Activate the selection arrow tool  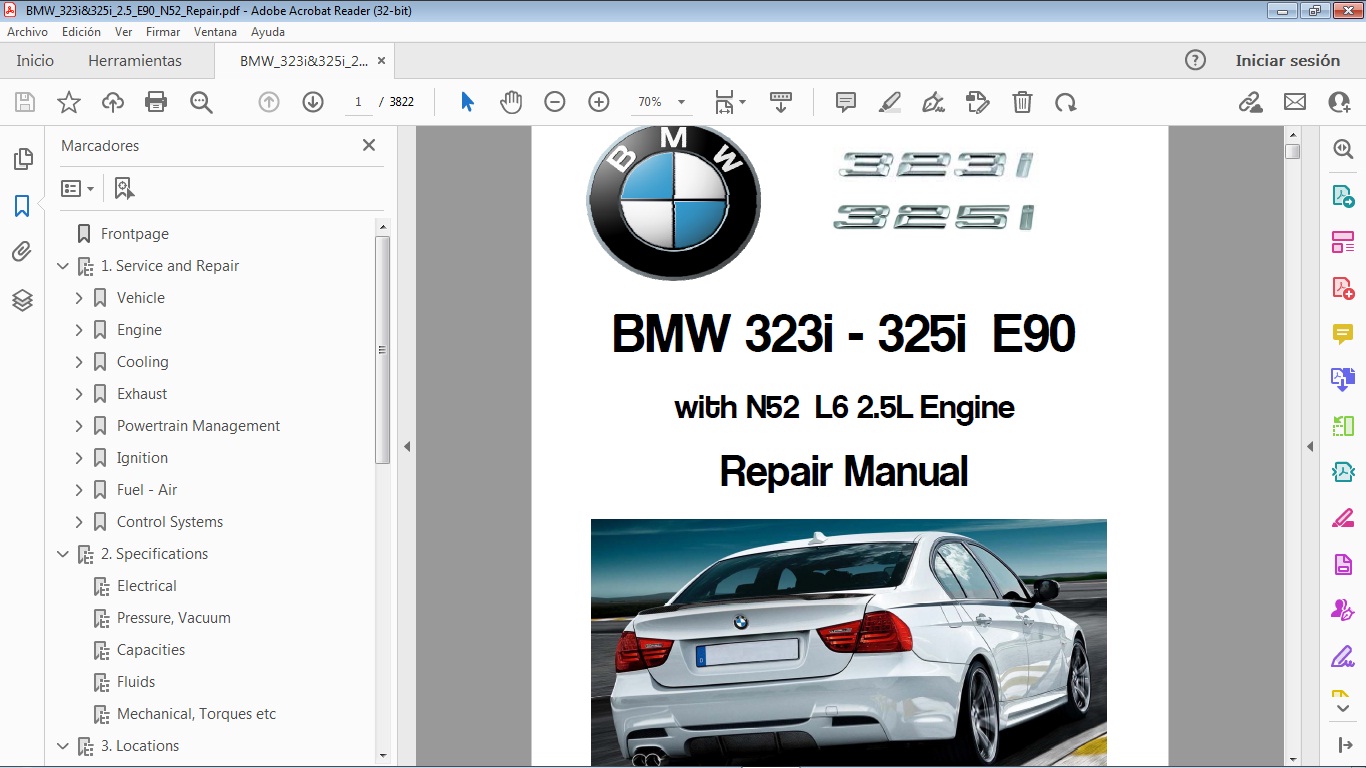coord(467,102)
